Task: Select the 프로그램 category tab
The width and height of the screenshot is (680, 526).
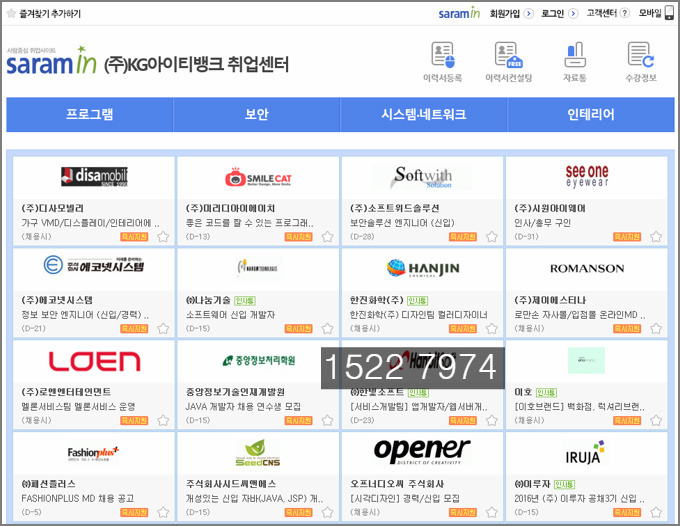Action: 90,114
